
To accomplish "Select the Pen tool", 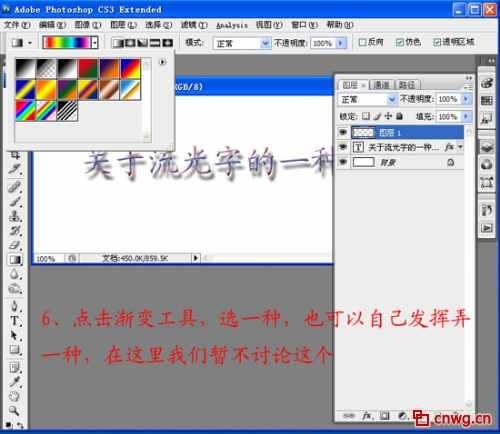I will click(15, 306).
